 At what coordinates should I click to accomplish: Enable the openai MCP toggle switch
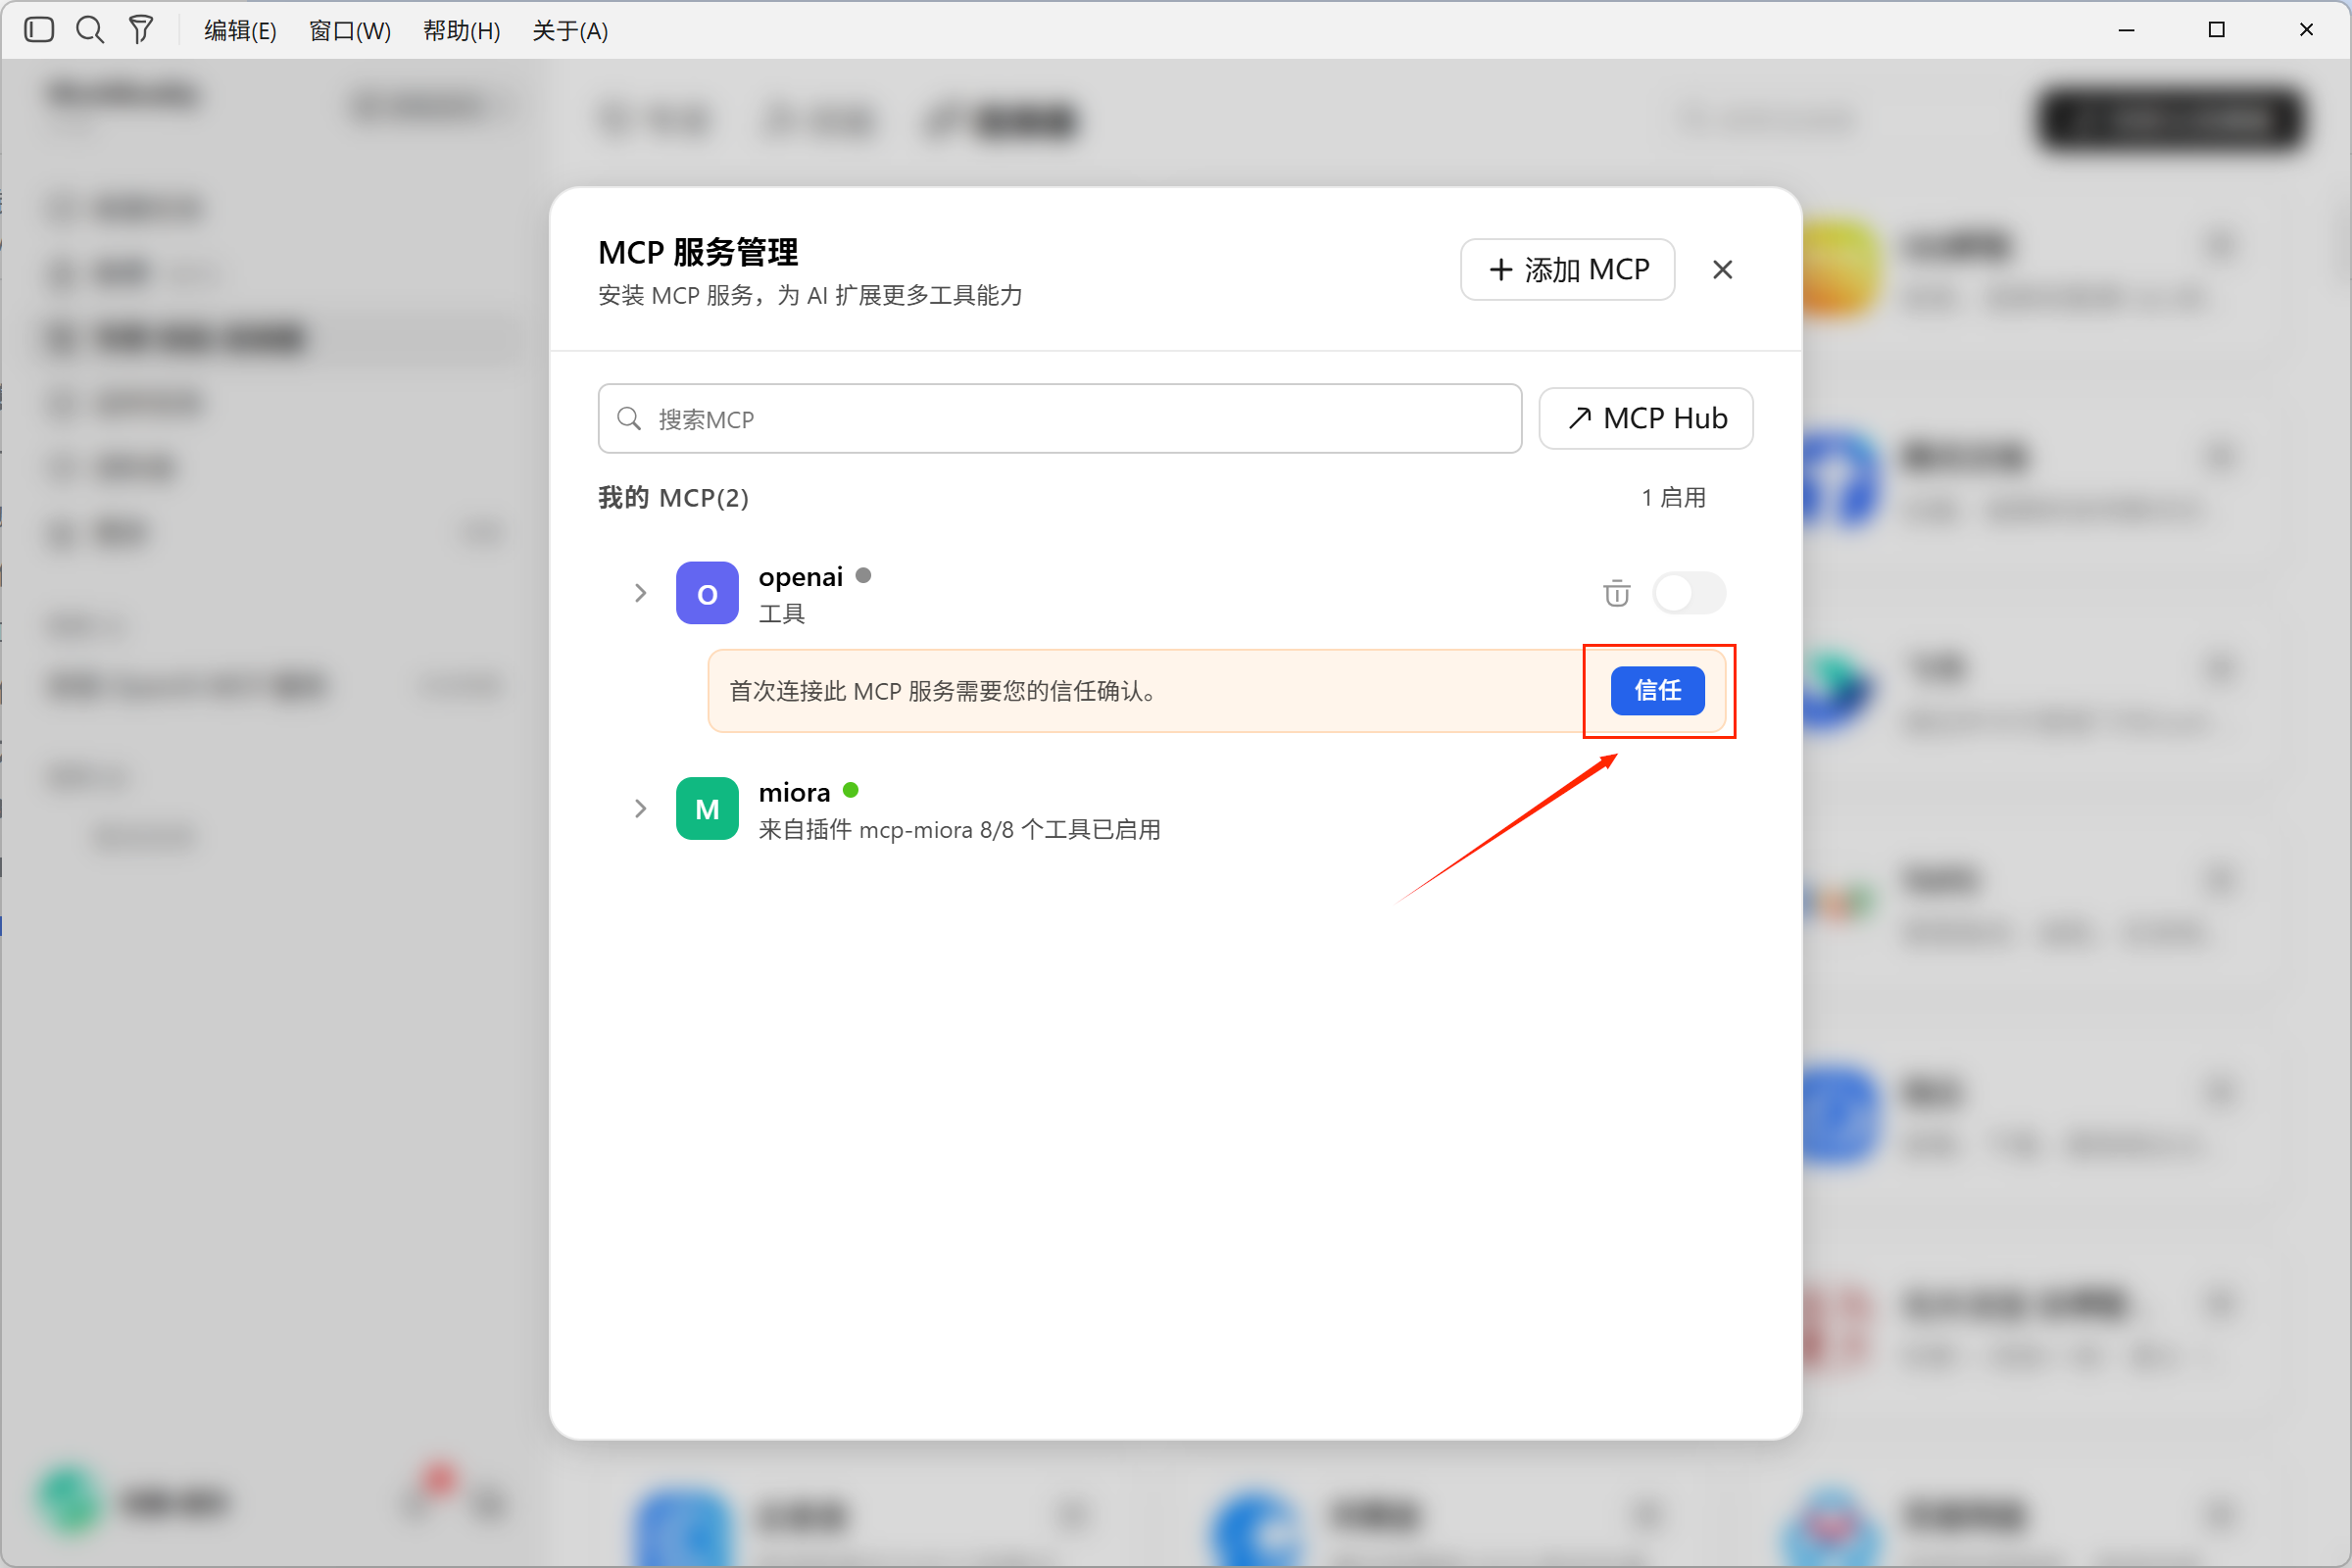(x=1689, y=593)
